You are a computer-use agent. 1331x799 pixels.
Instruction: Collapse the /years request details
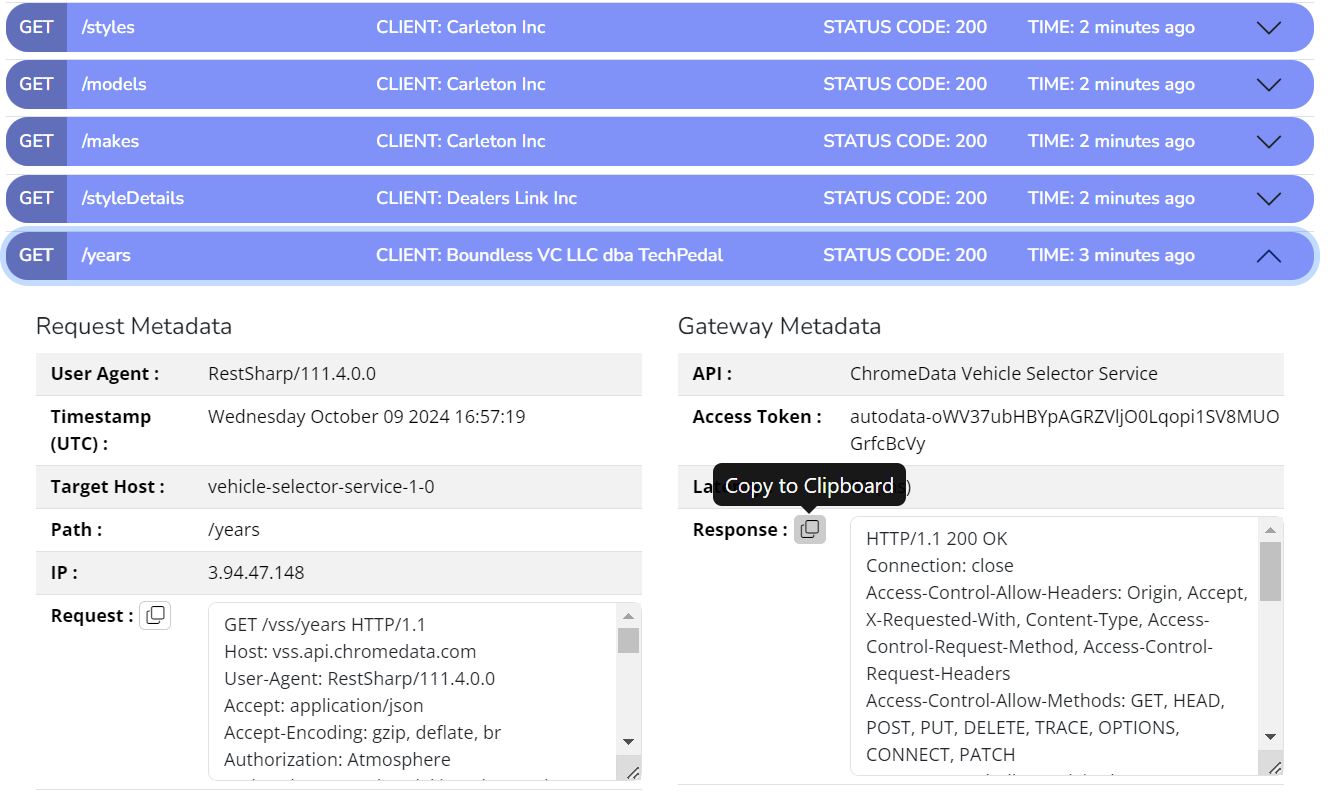pyautogui.click(x=1268, y=256)
